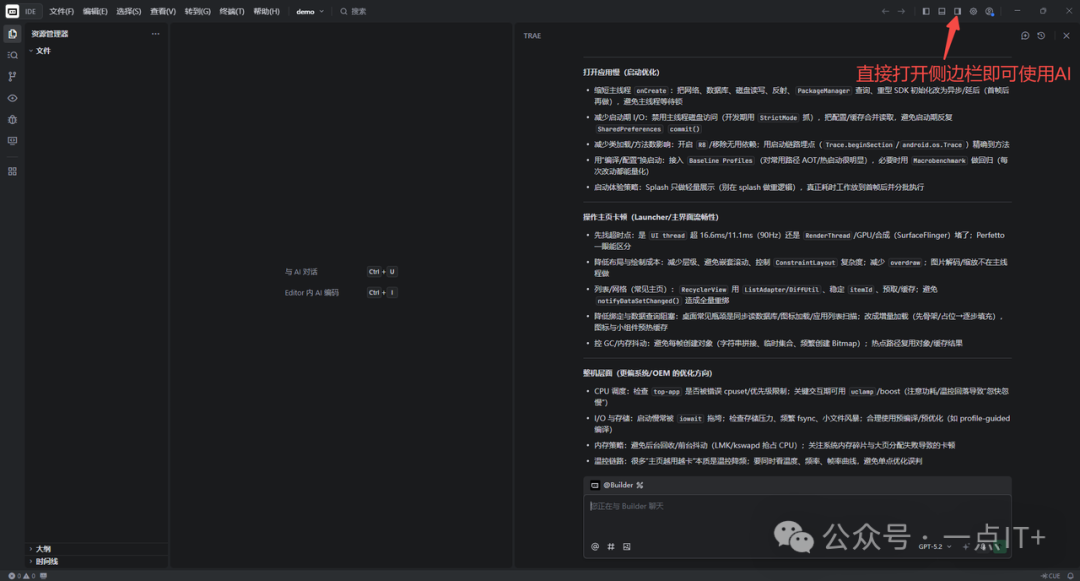This screenshot has width=1080, height=581.
Task: Open the 转到(G) menu
Action: (198, 12)
